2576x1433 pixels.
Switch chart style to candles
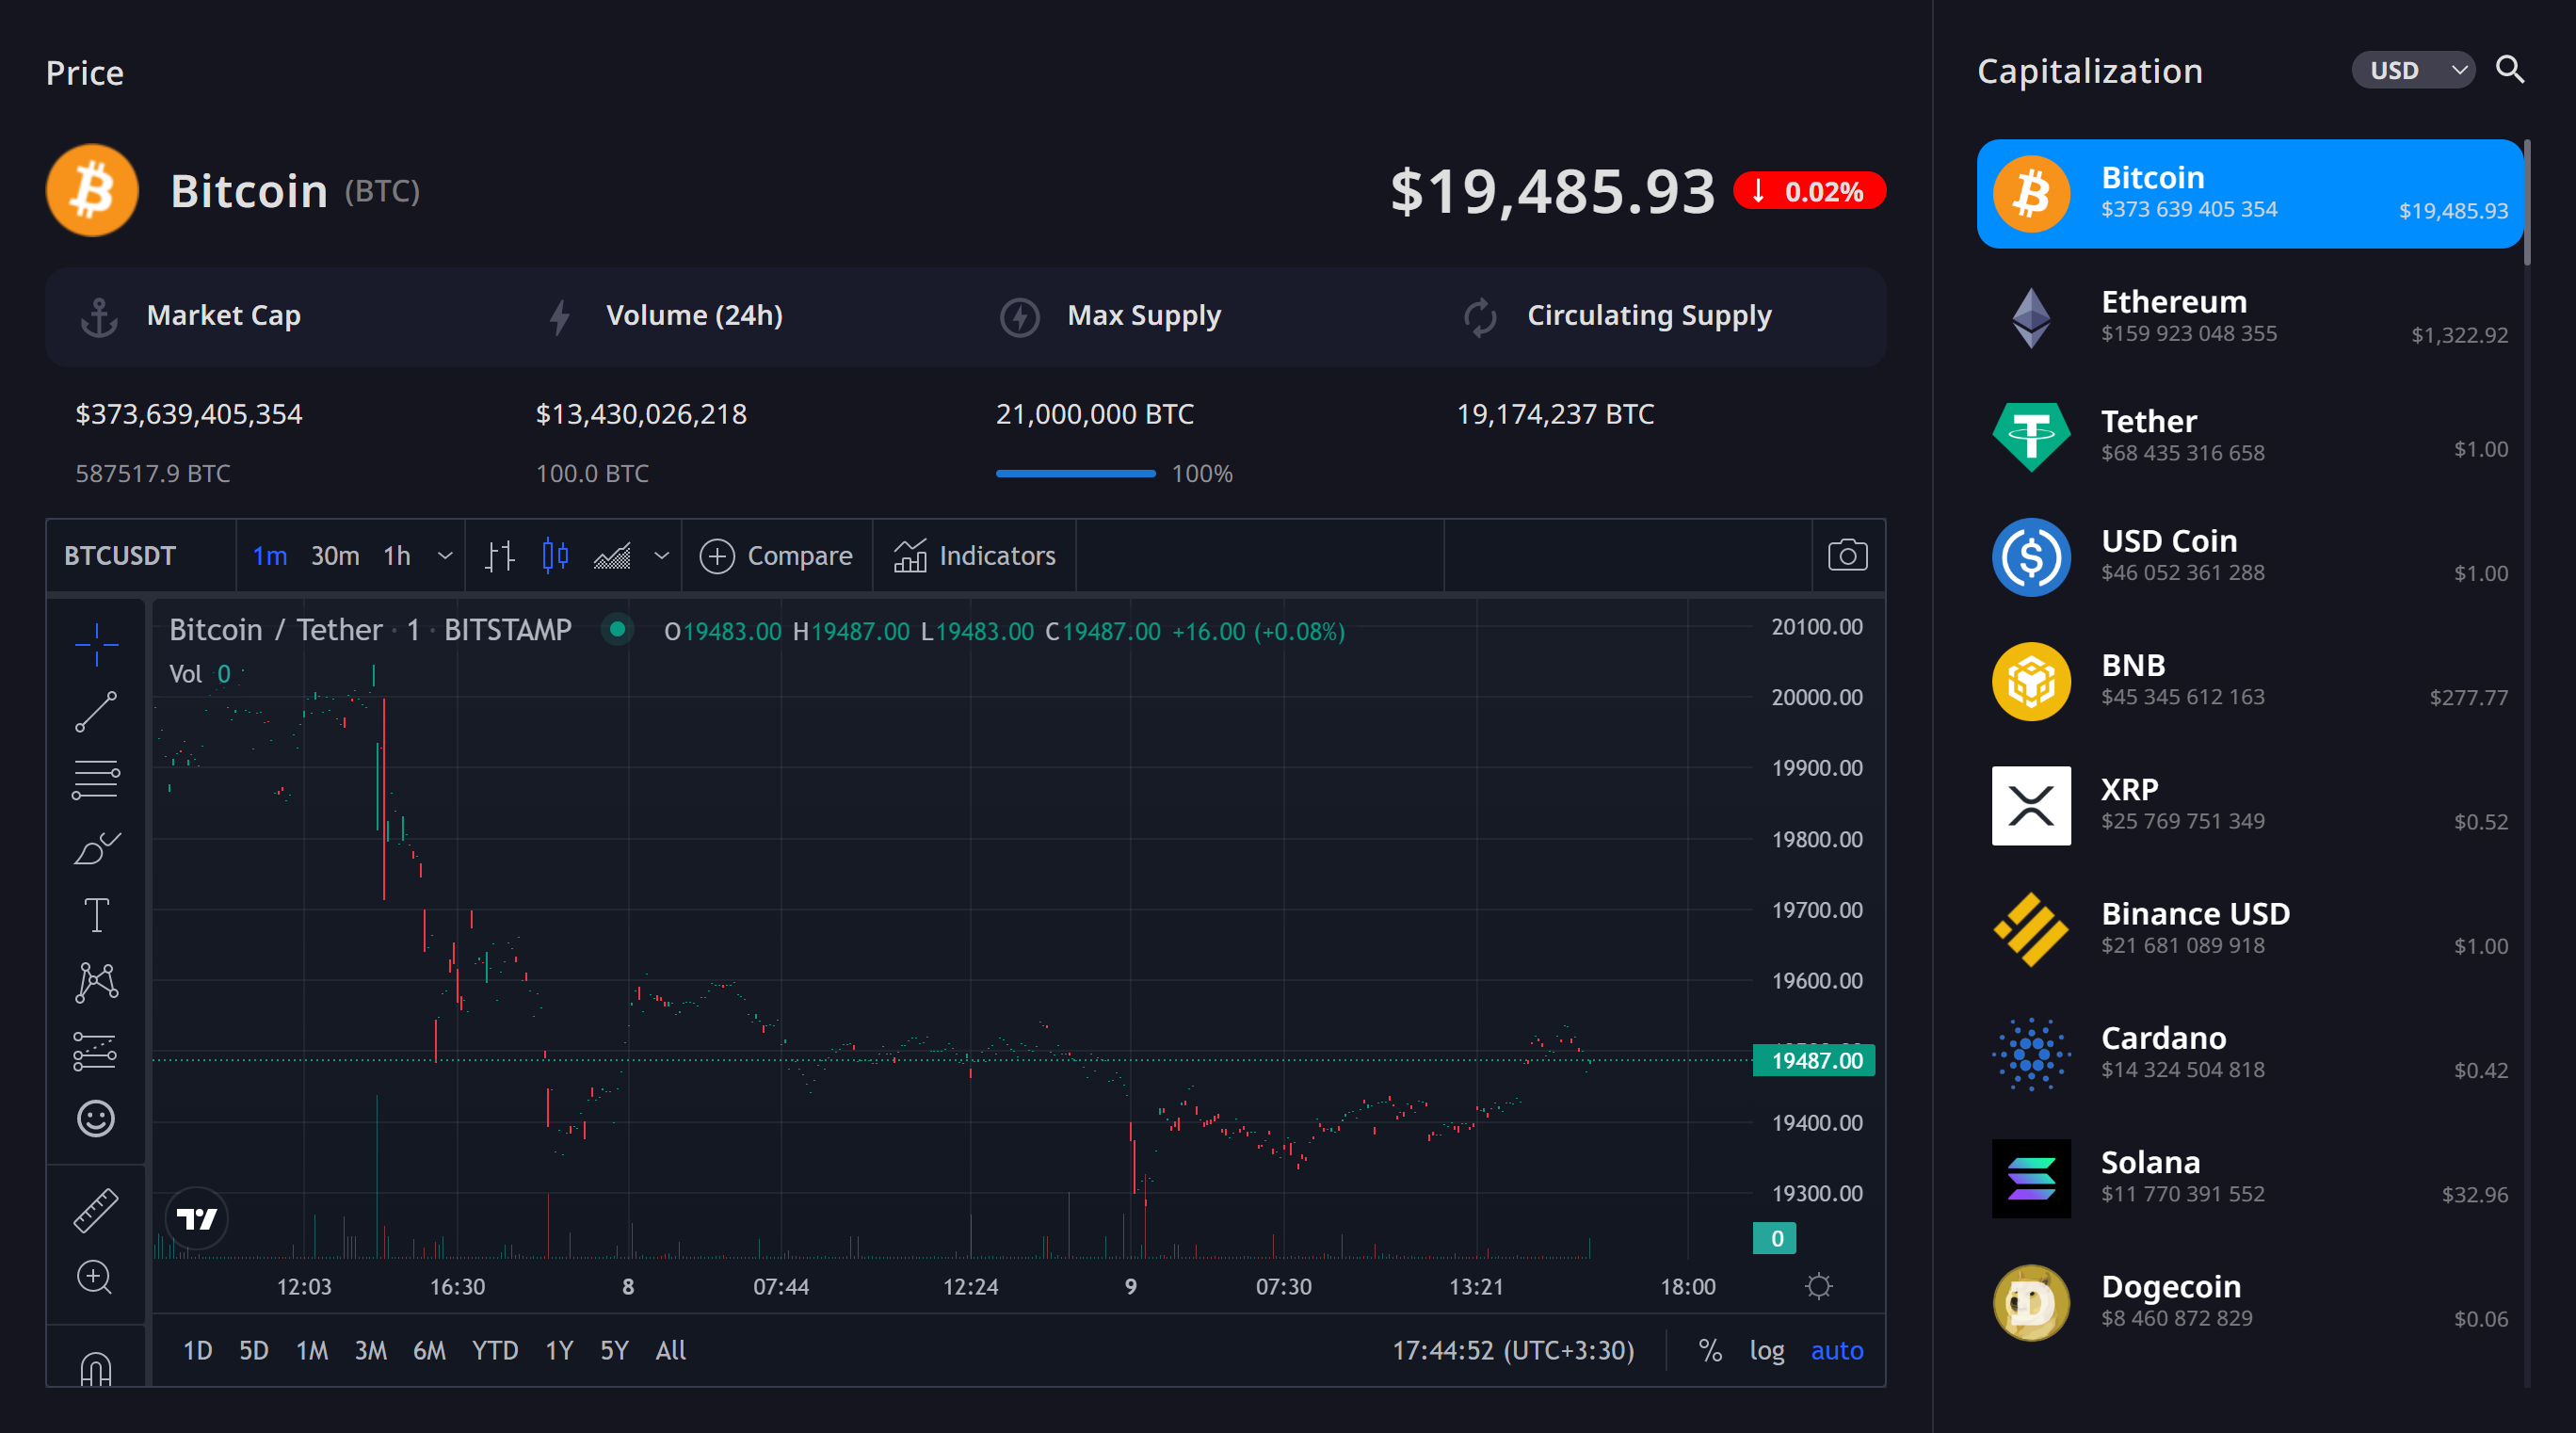(x=555, y=555)
